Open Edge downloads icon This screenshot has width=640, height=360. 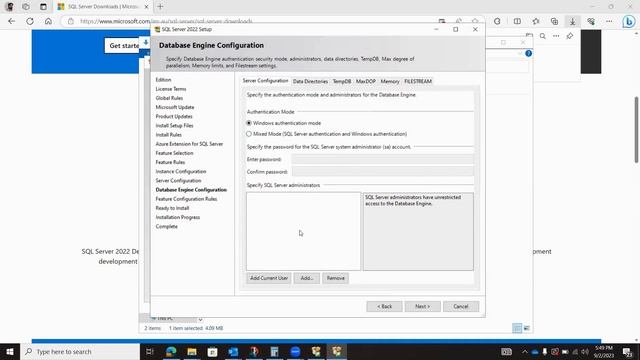pos(573,21)
